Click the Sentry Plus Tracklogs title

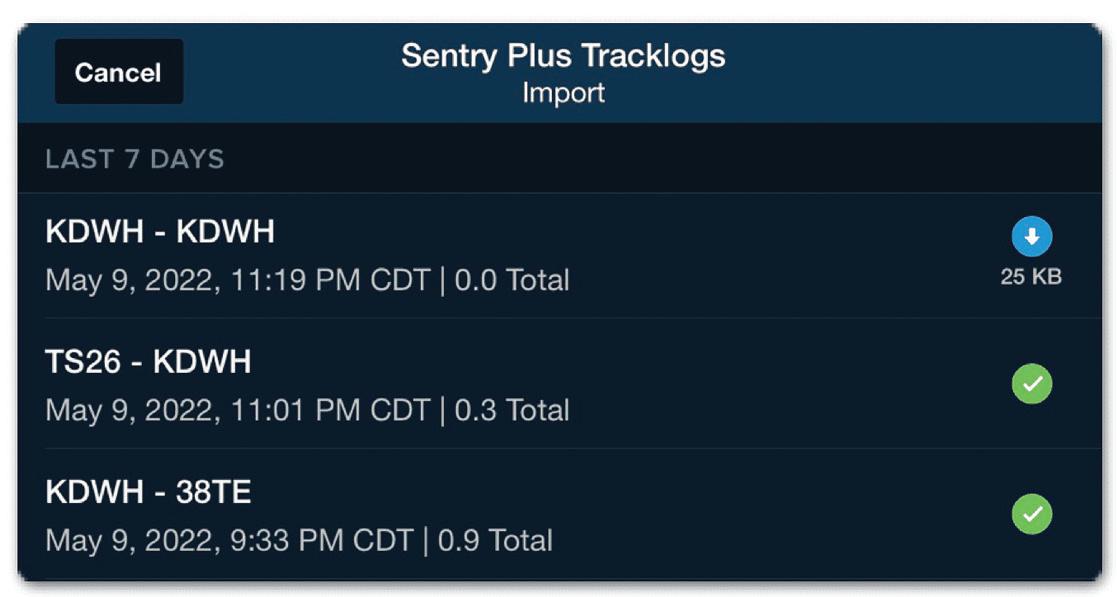coord(563,56)
